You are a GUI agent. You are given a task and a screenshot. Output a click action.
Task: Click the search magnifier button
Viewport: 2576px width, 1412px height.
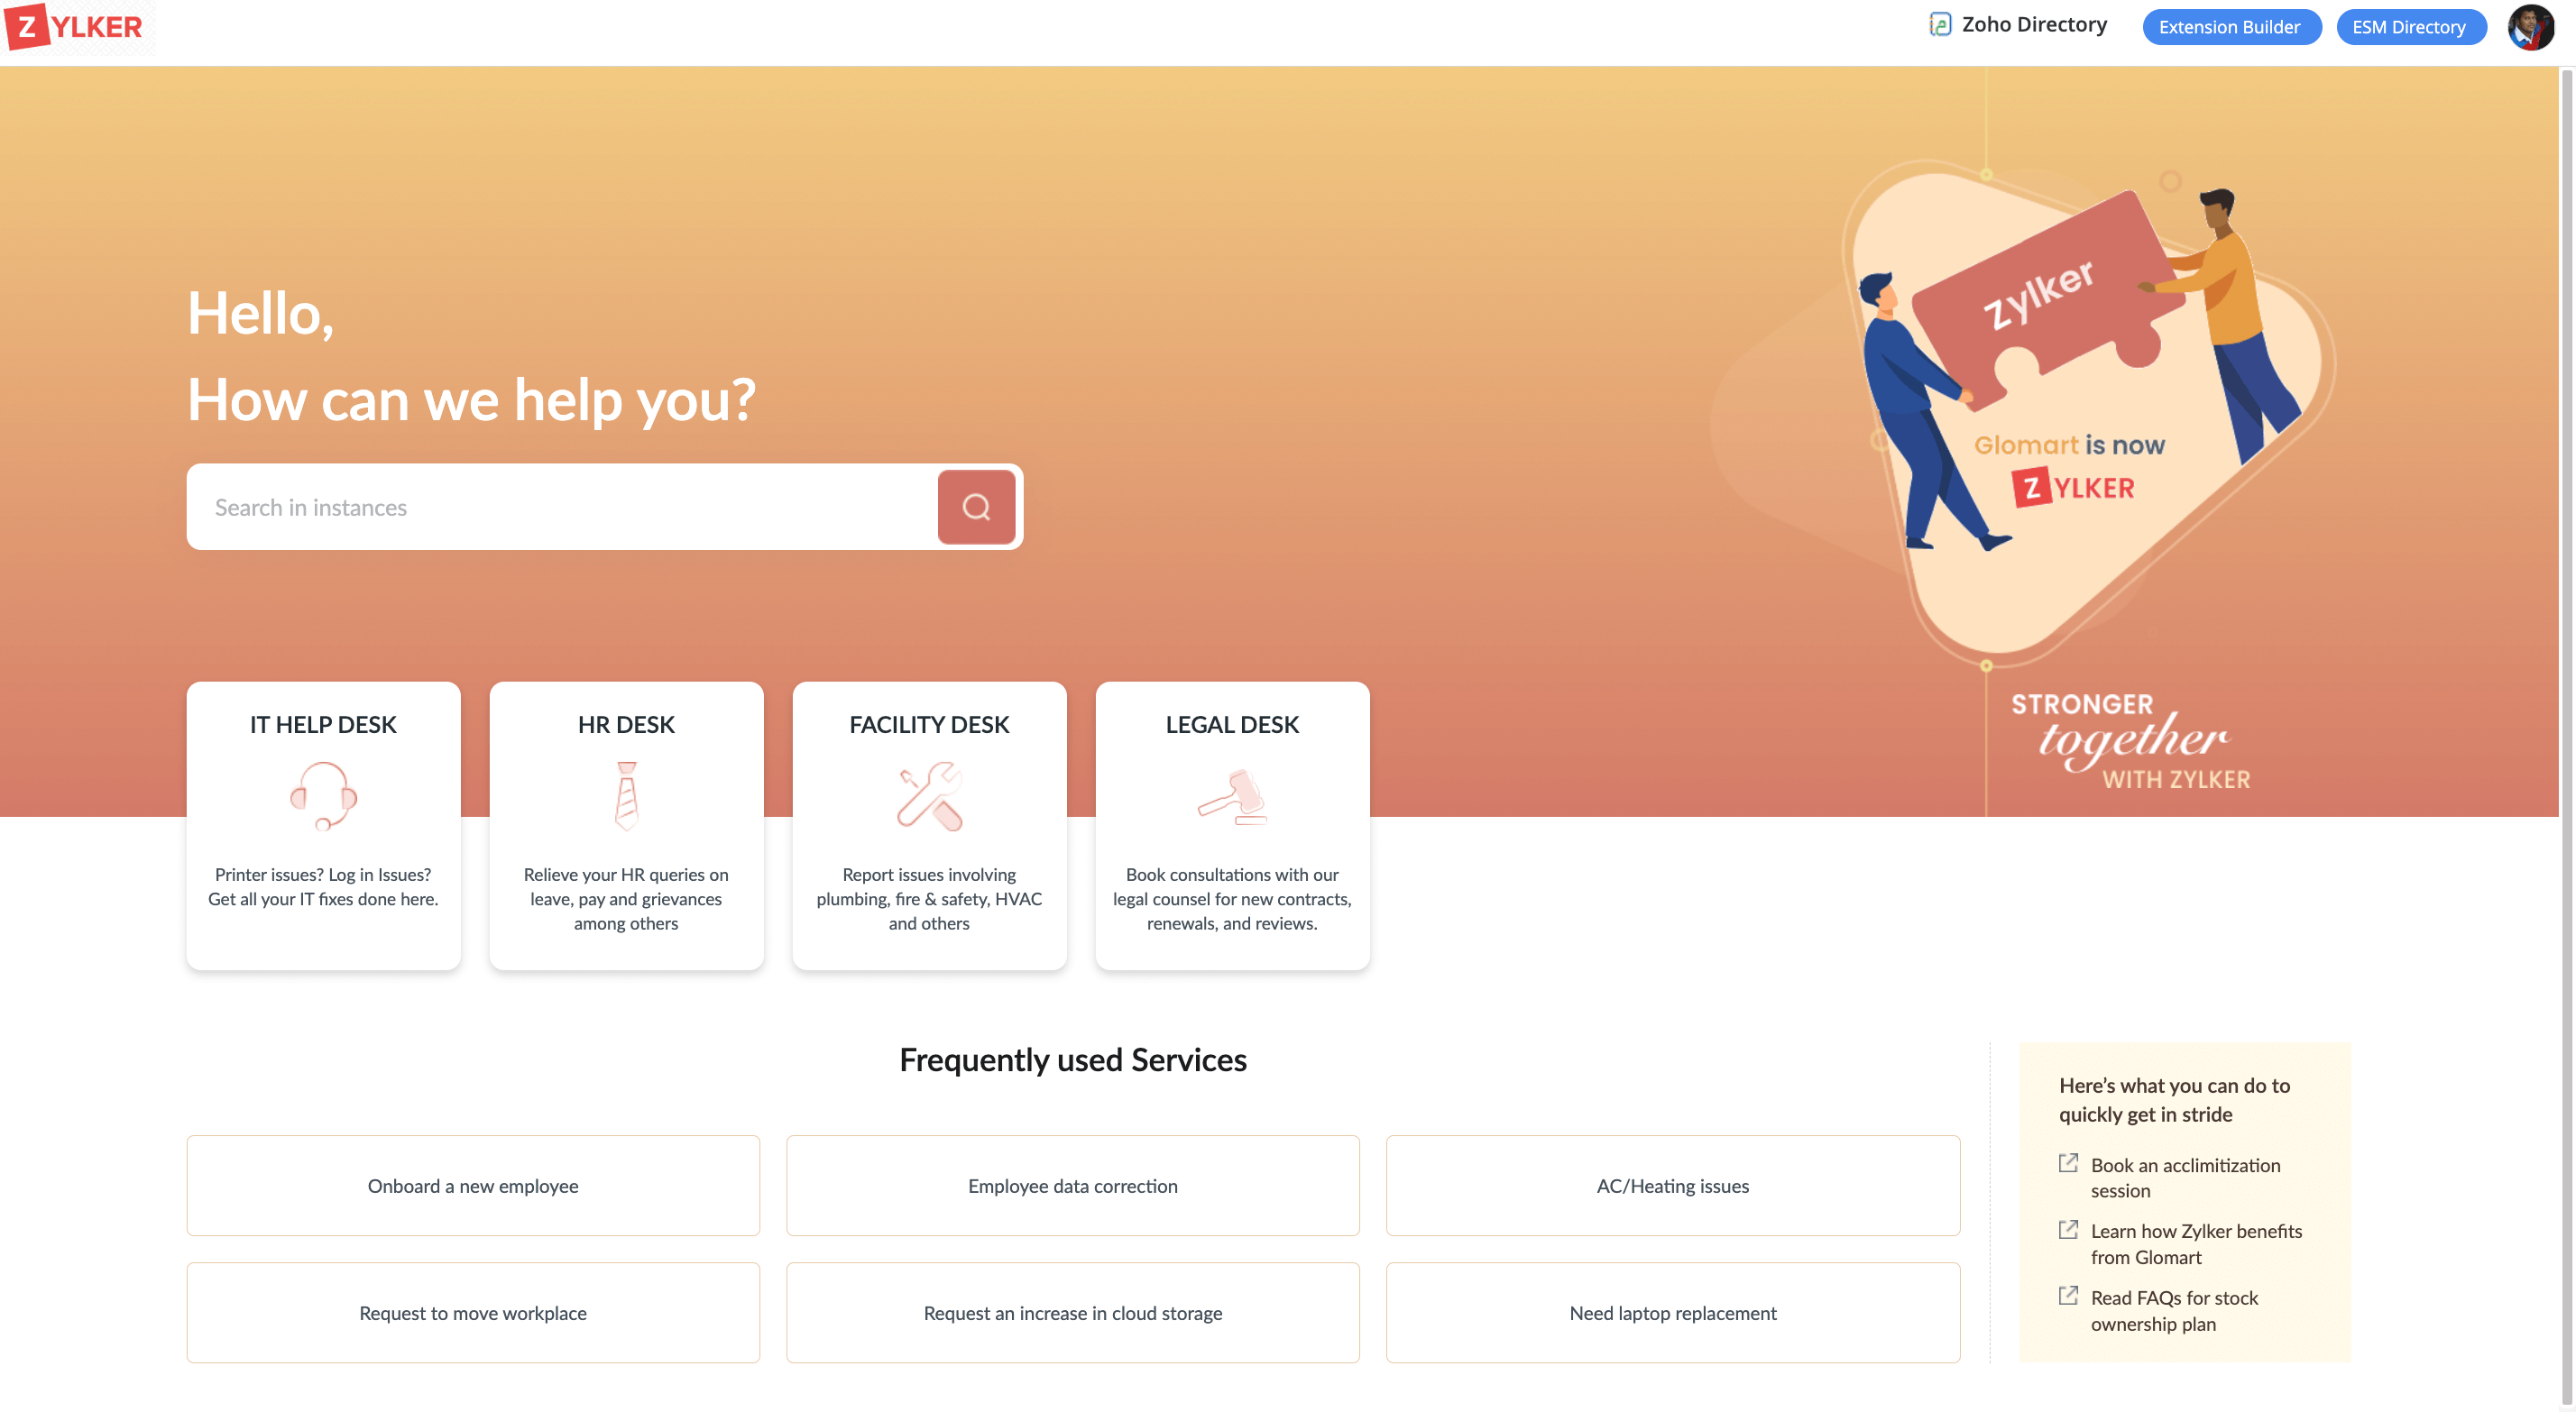tap(976, 504)
